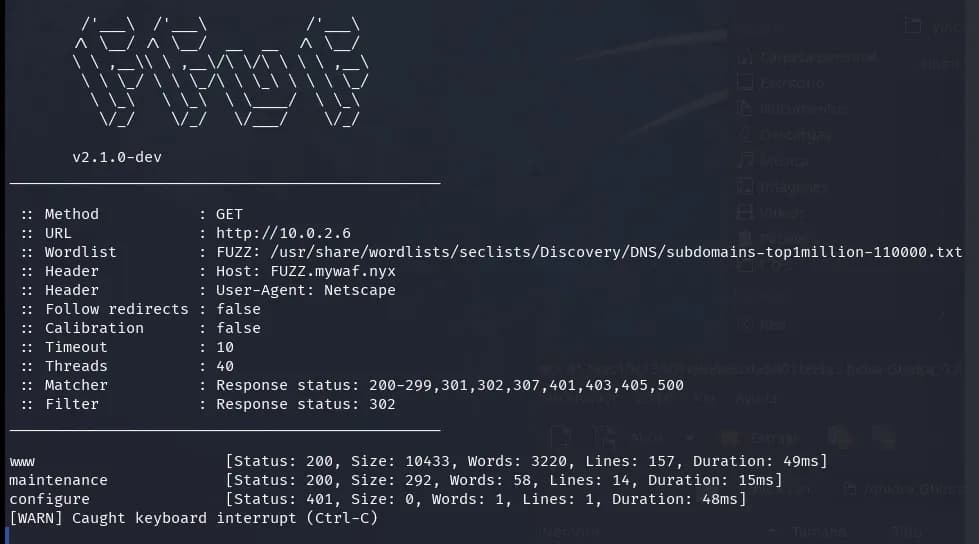979x544 pixels.
Task: Click the Escritorio folder icon in background sidebar
Action: 745,82
